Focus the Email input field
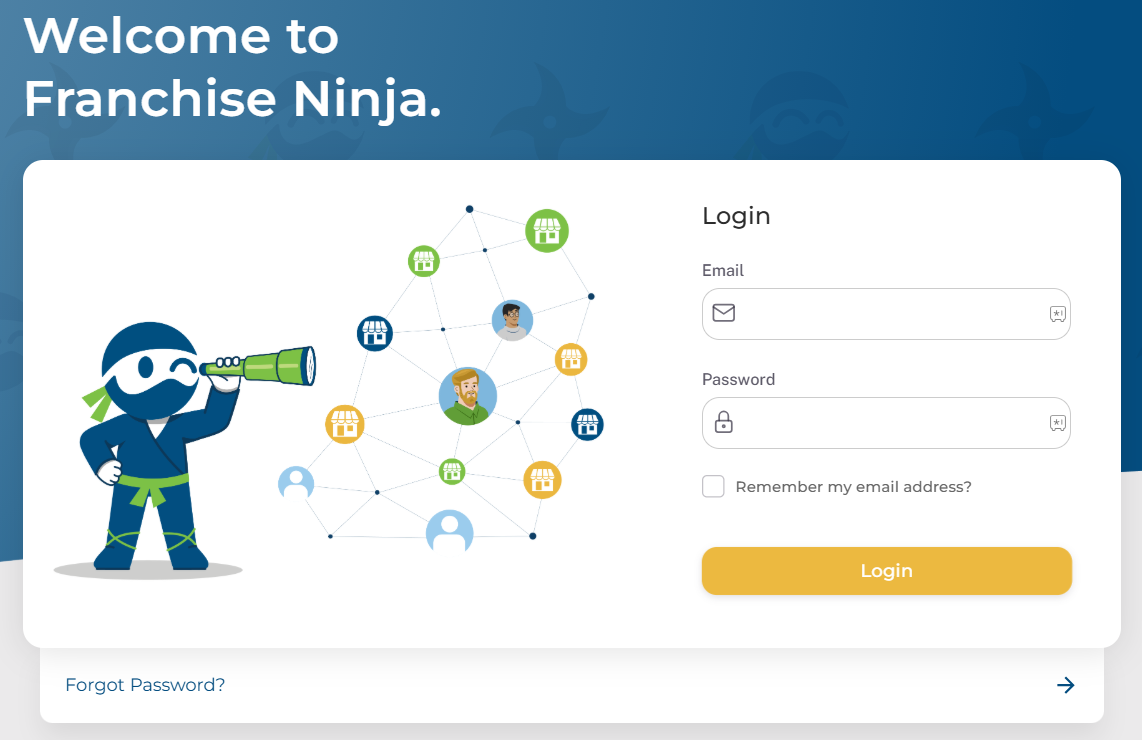Screen dimensions: 1142x740 pos(890,314)
